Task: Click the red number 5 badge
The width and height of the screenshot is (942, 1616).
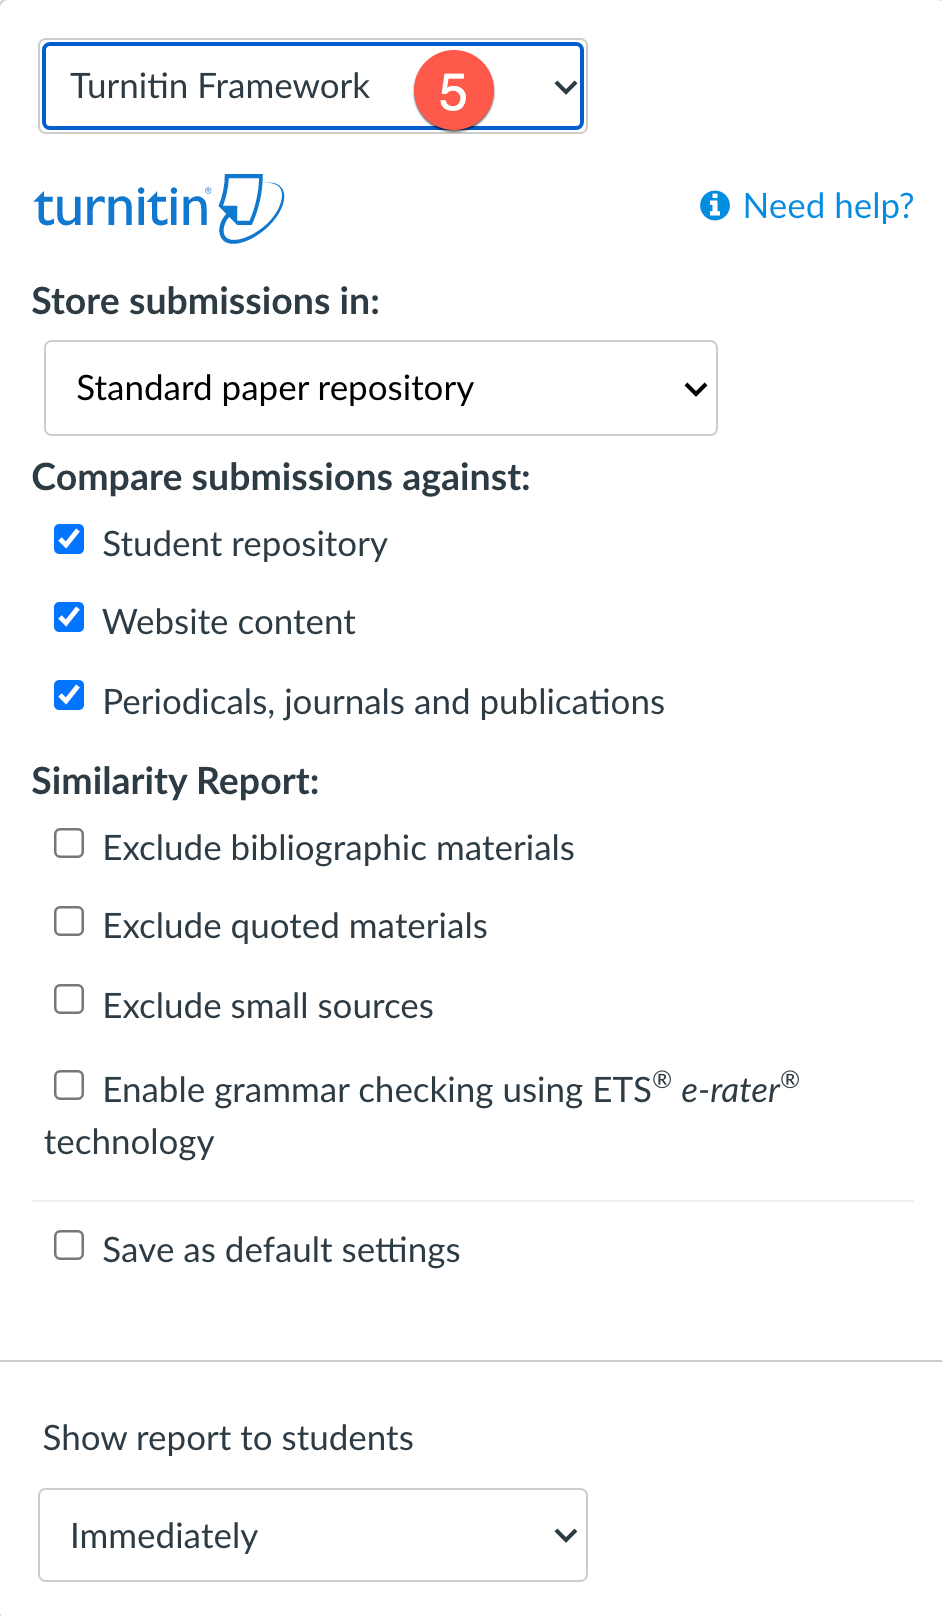Action: pos(453,92)
